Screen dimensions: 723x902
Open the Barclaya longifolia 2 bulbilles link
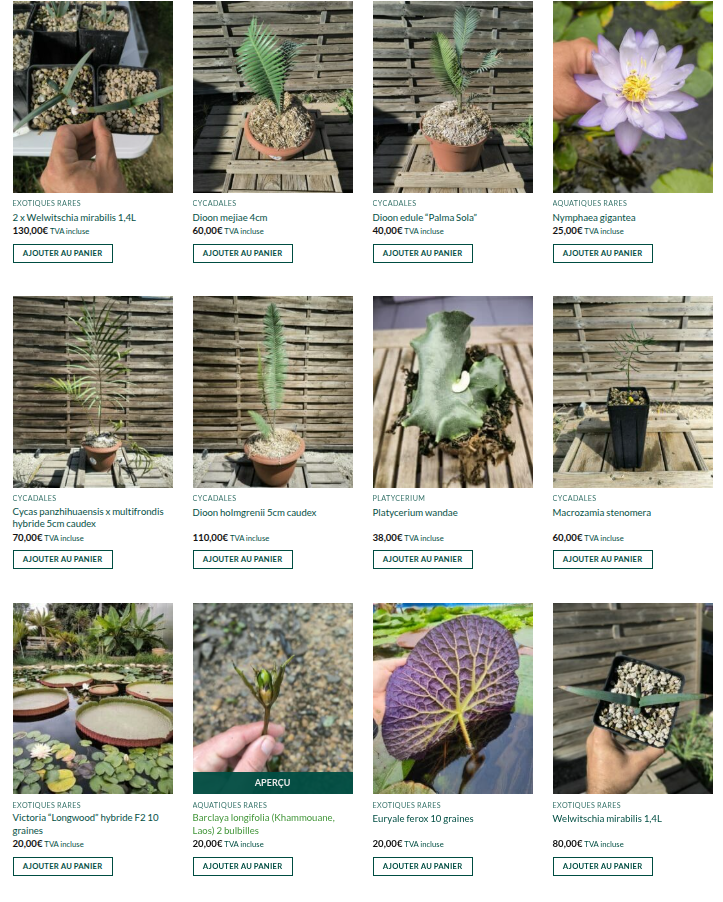click(x=263, y=824)
